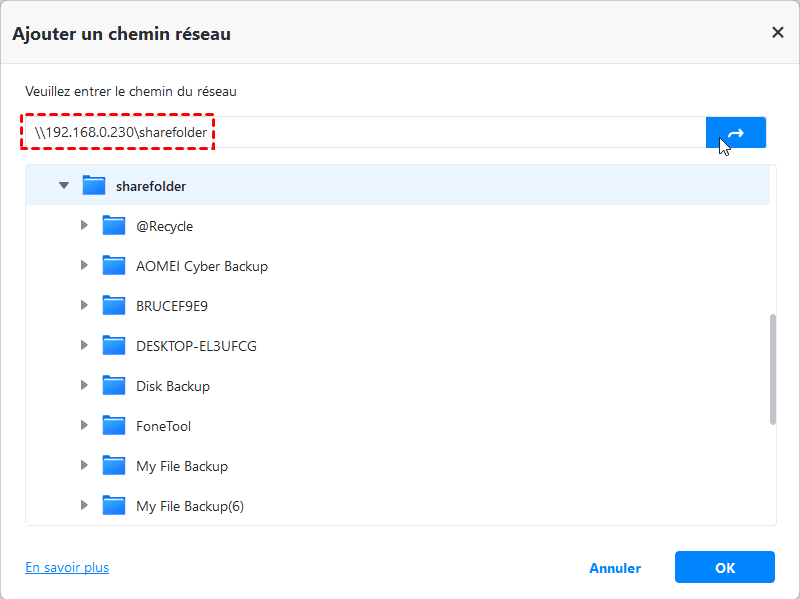The width and height of the screenshot is (800, 599).
Task: Click the AOMEI Cyber Backup folder icon
Action: tap(114, 266)
